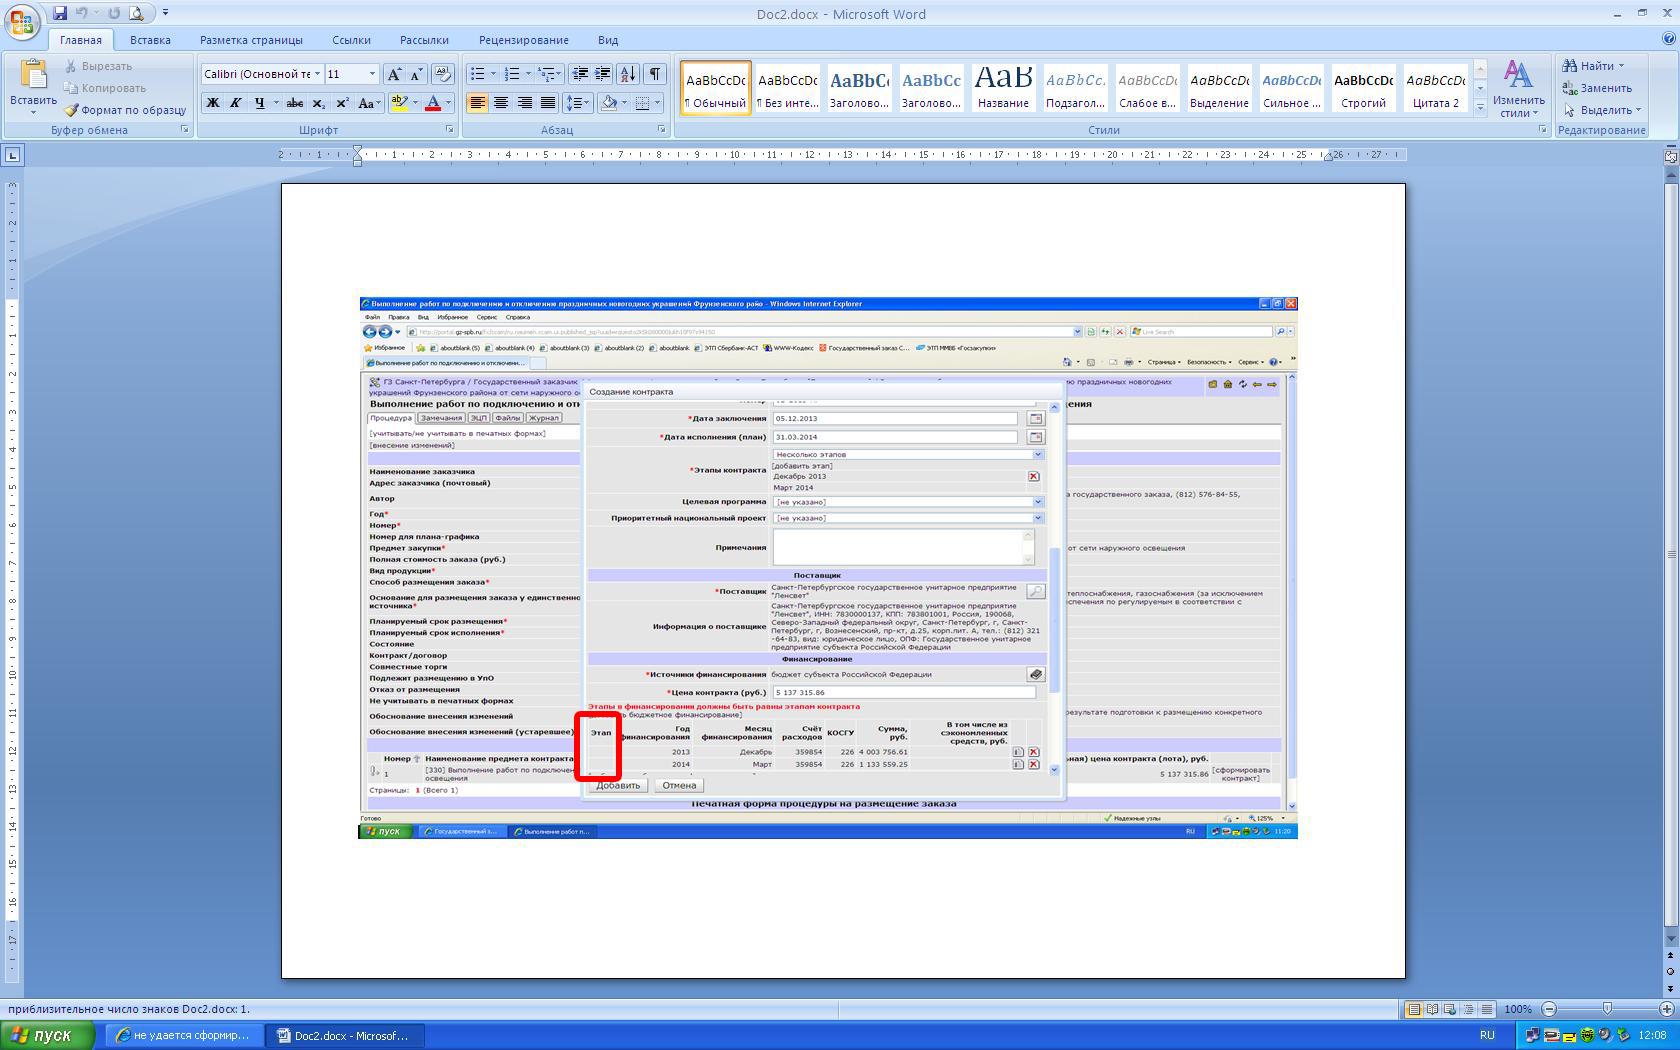Open the Start menu with the пуск button
This screenshot has width=1680, height=1050.
click(48, 1035)
